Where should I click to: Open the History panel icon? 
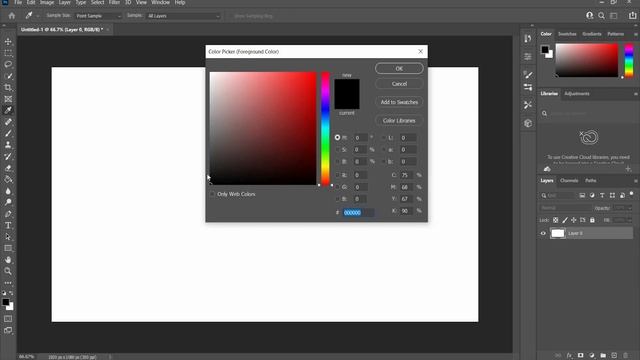[528, 38]
